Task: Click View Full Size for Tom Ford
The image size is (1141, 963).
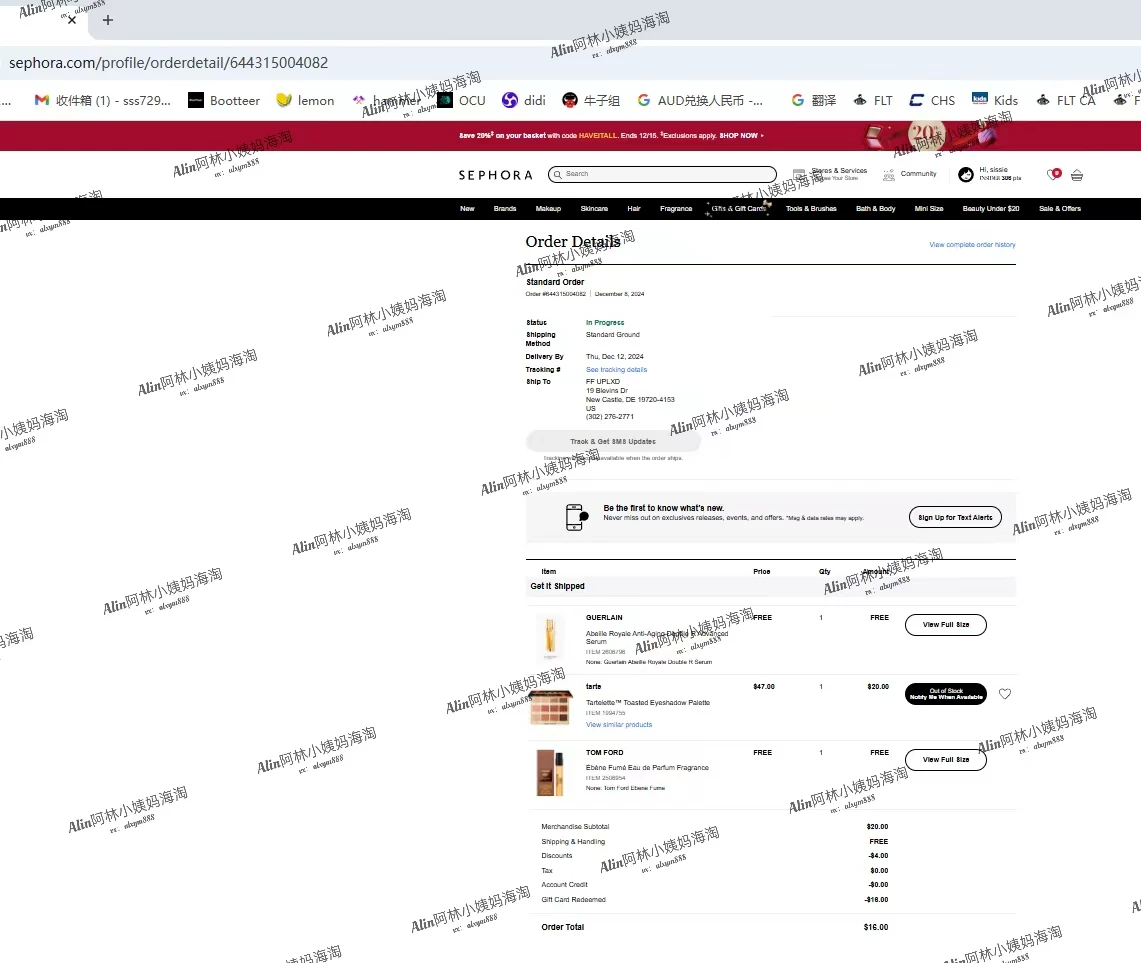Action: point(945,759)
